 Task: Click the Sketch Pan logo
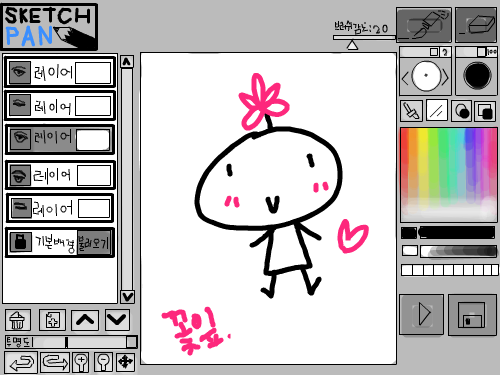point(50,27)
